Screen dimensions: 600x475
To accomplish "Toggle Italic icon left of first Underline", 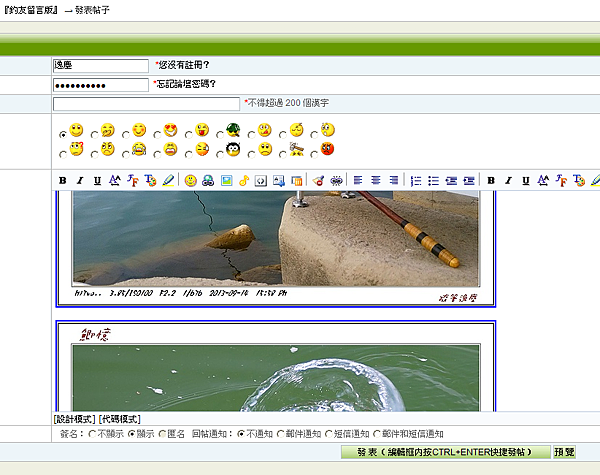I will [x=80, y=180].
